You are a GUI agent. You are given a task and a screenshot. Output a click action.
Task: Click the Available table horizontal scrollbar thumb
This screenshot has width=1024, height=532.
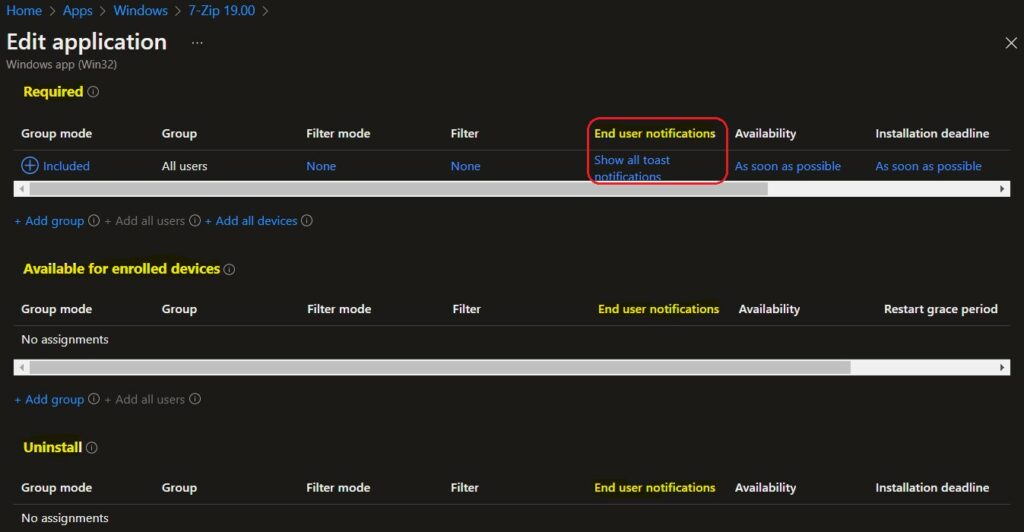point(440,368)
